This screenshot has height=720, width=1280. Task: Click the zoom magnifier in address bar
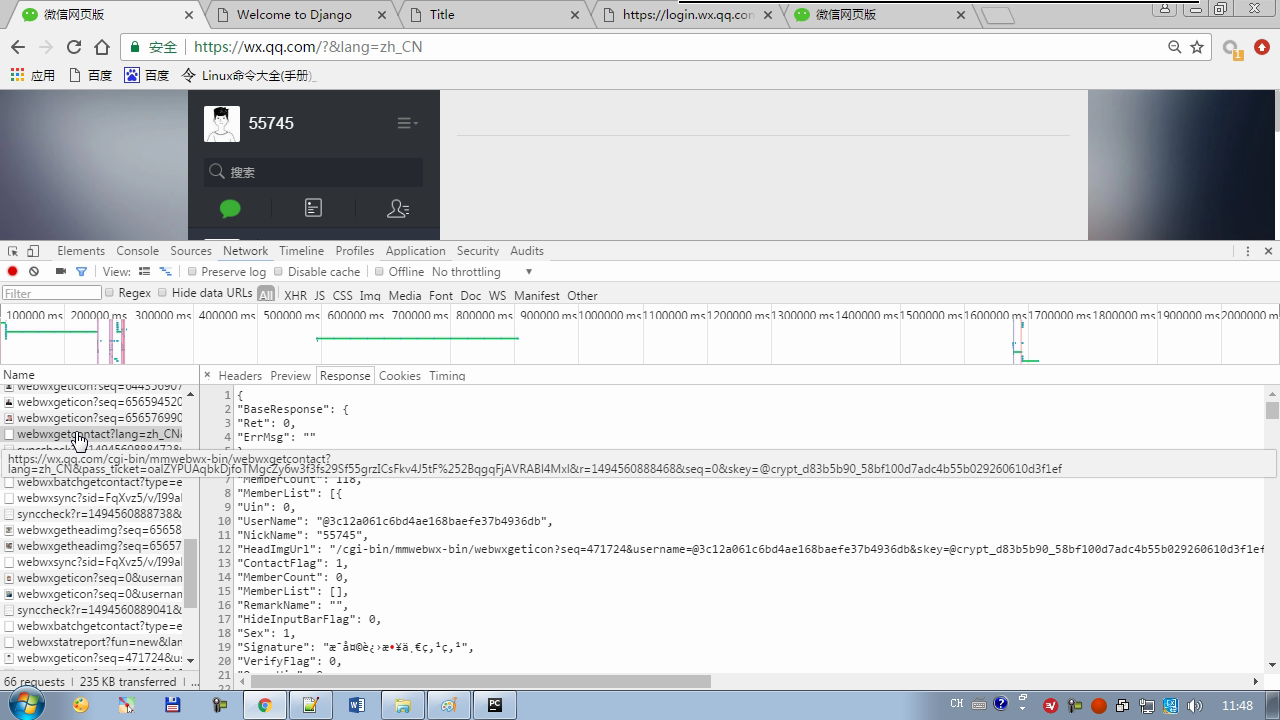[1175, 47]
